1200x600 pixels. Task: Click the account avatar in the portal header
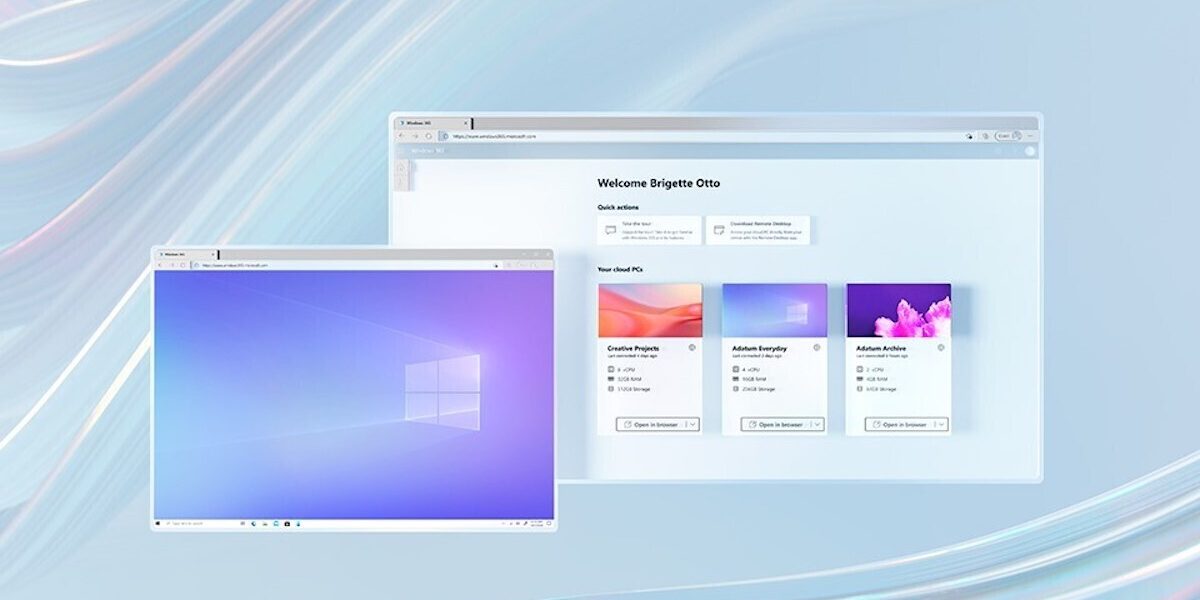click(x=1028, y=150)
